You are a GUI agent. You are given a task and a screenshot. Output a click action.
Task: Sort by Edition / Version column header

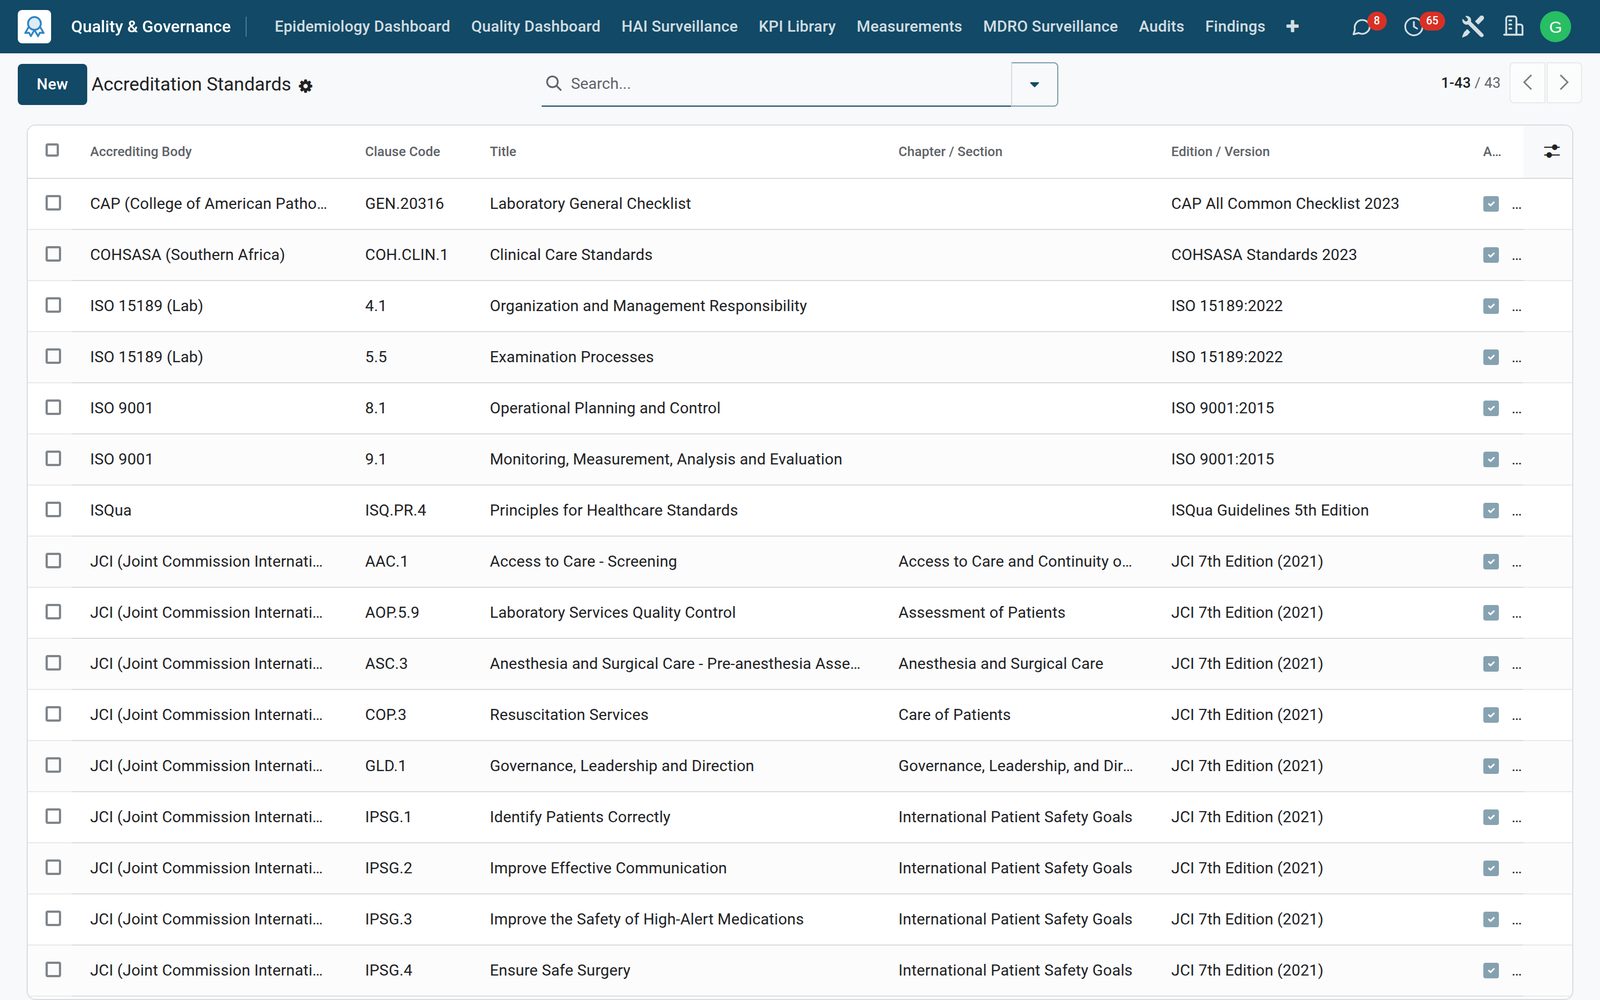(x=1220, y=152)
